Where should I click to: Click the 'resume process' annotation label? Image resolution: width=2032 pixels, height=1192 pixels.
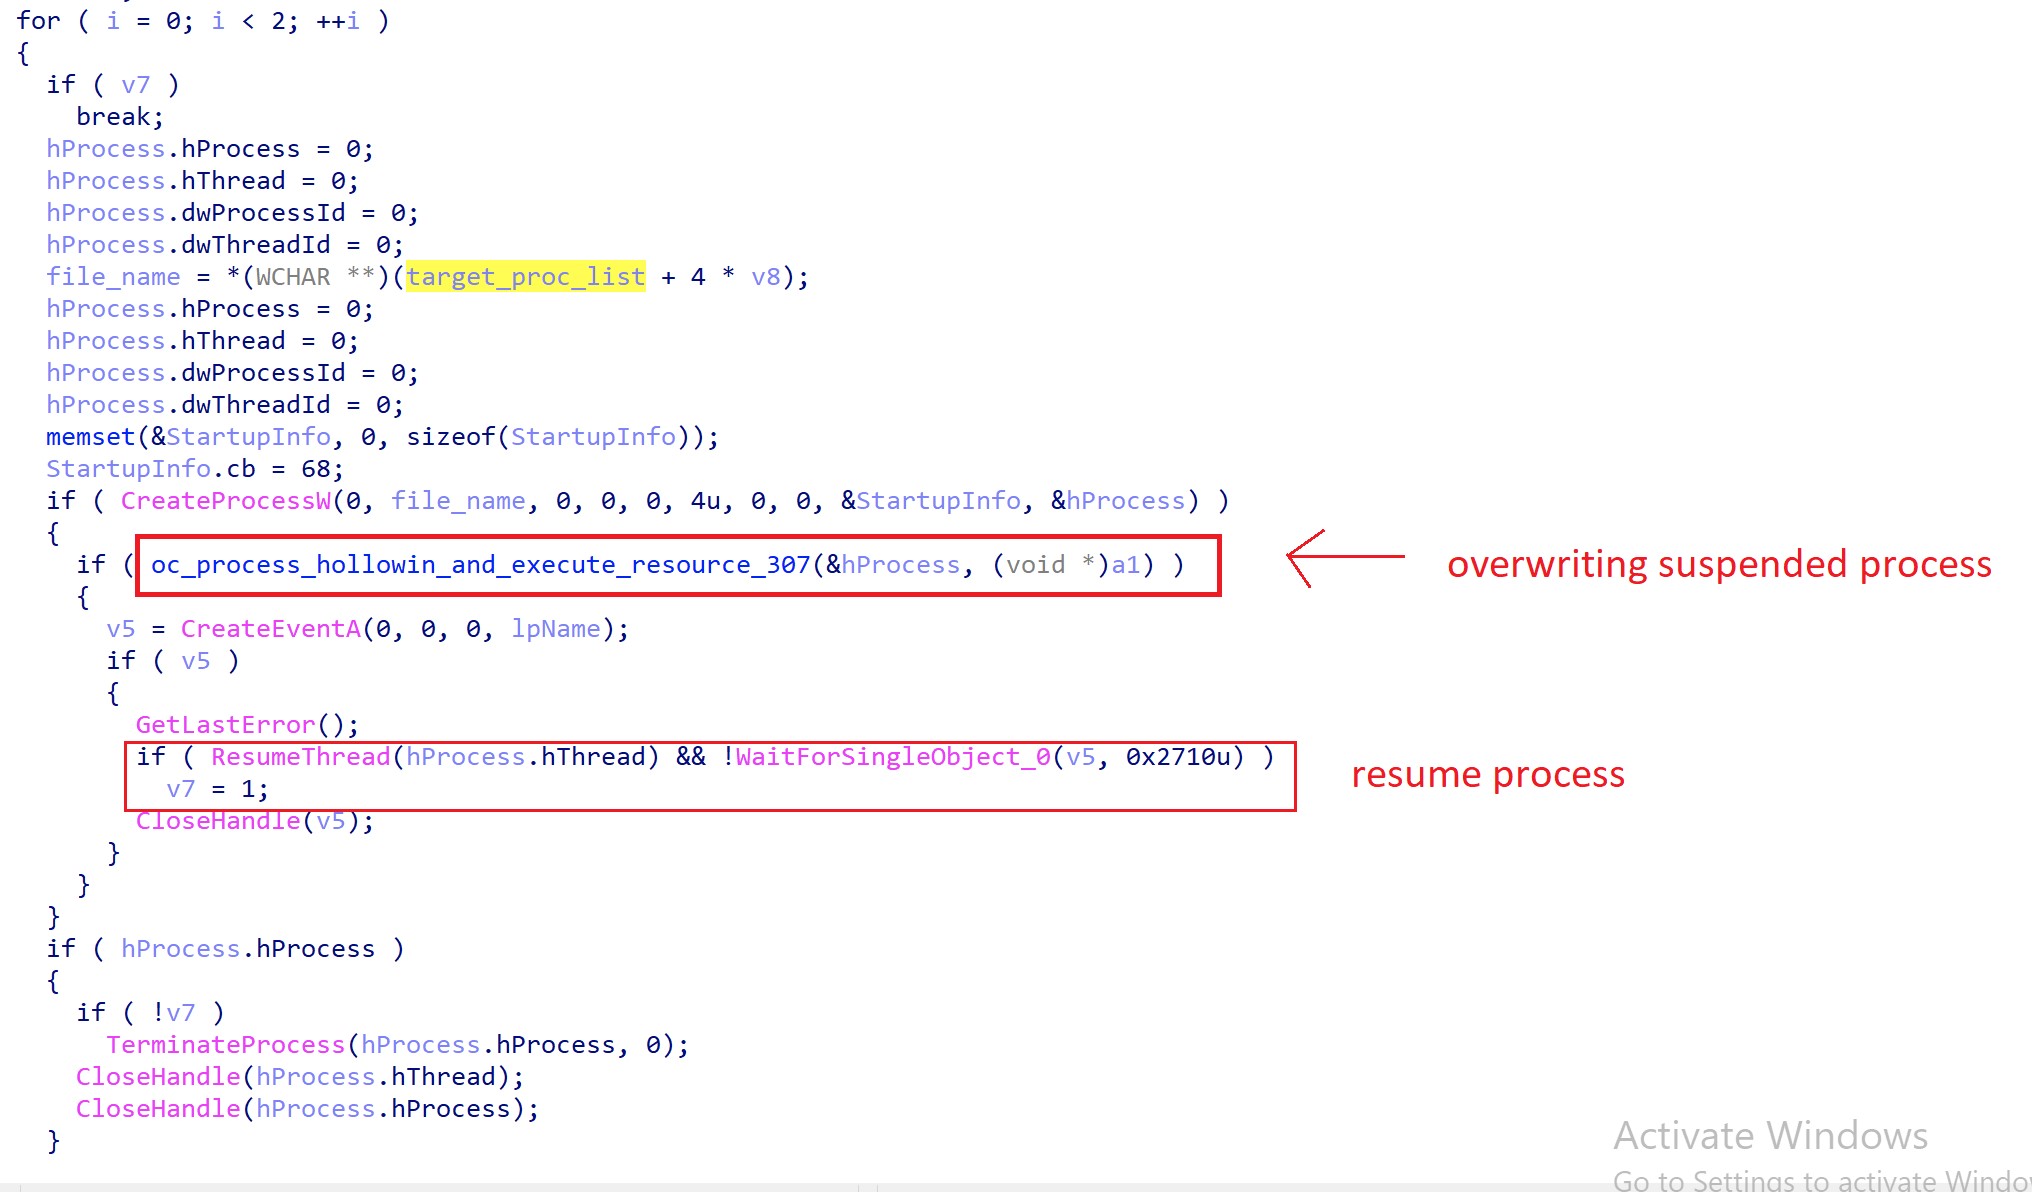click(1487, 775)
